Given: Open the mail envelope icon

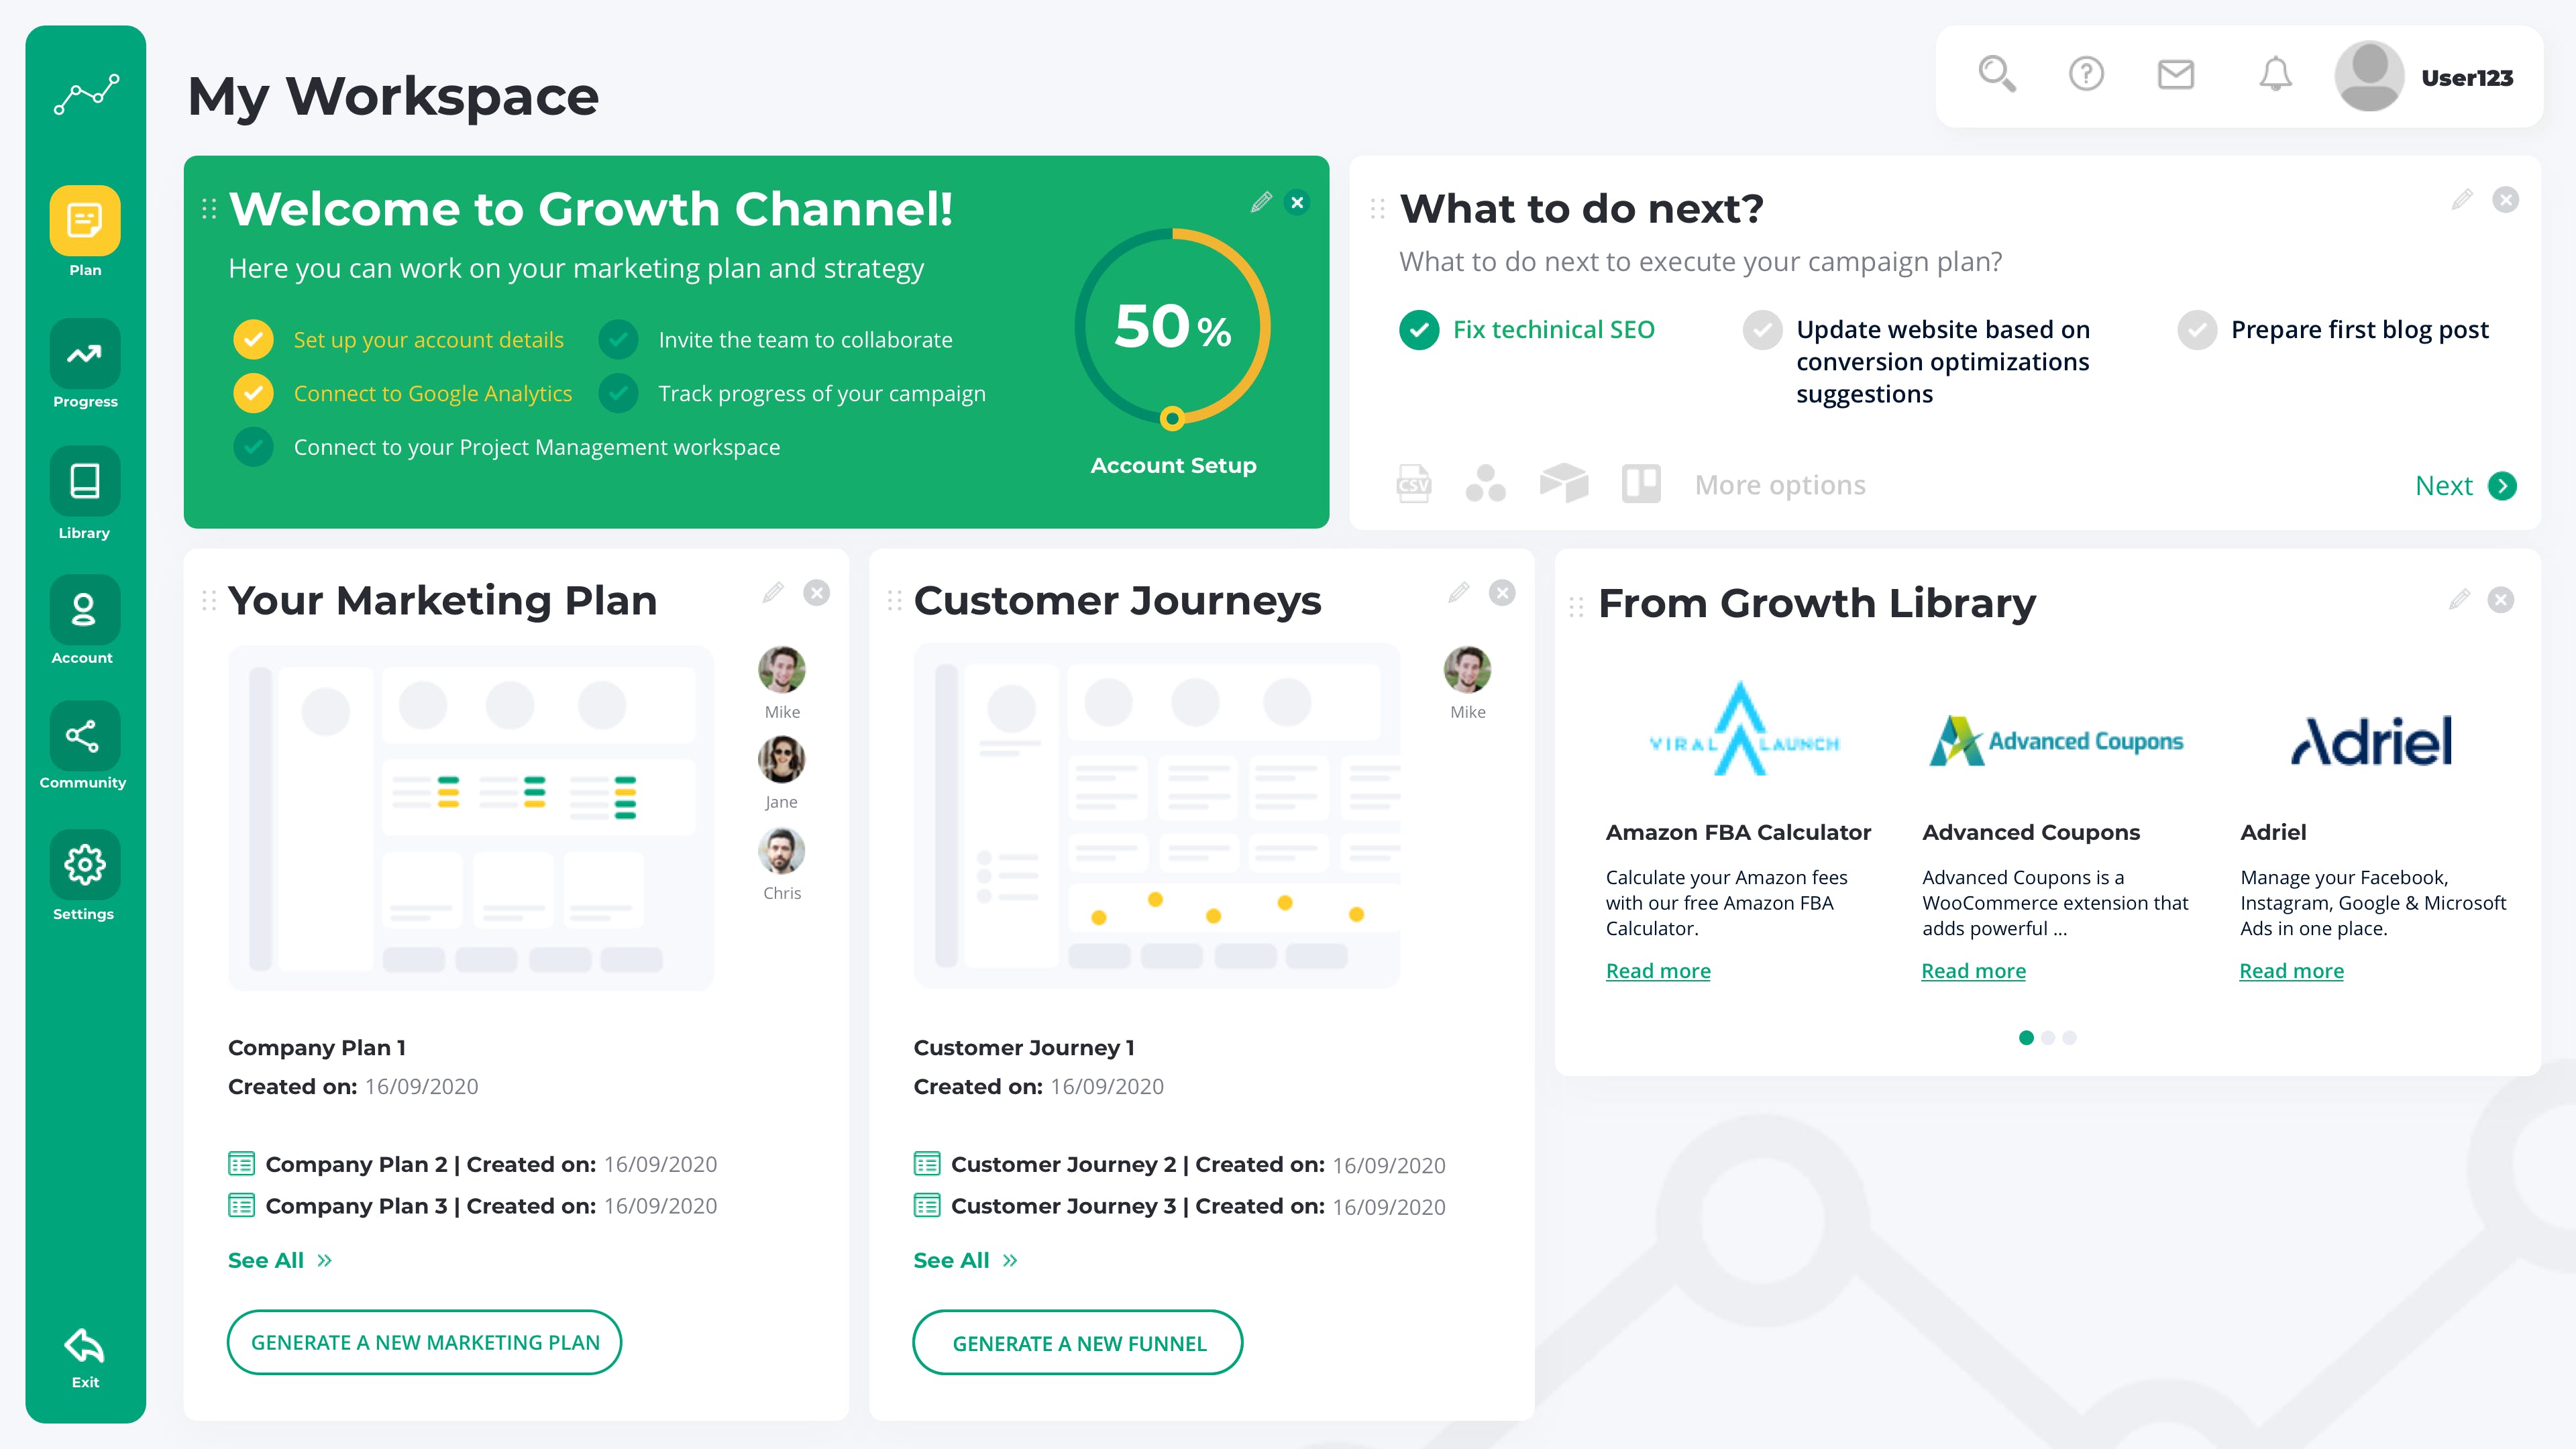Looking at the screenshot, I should [2175, 75].
